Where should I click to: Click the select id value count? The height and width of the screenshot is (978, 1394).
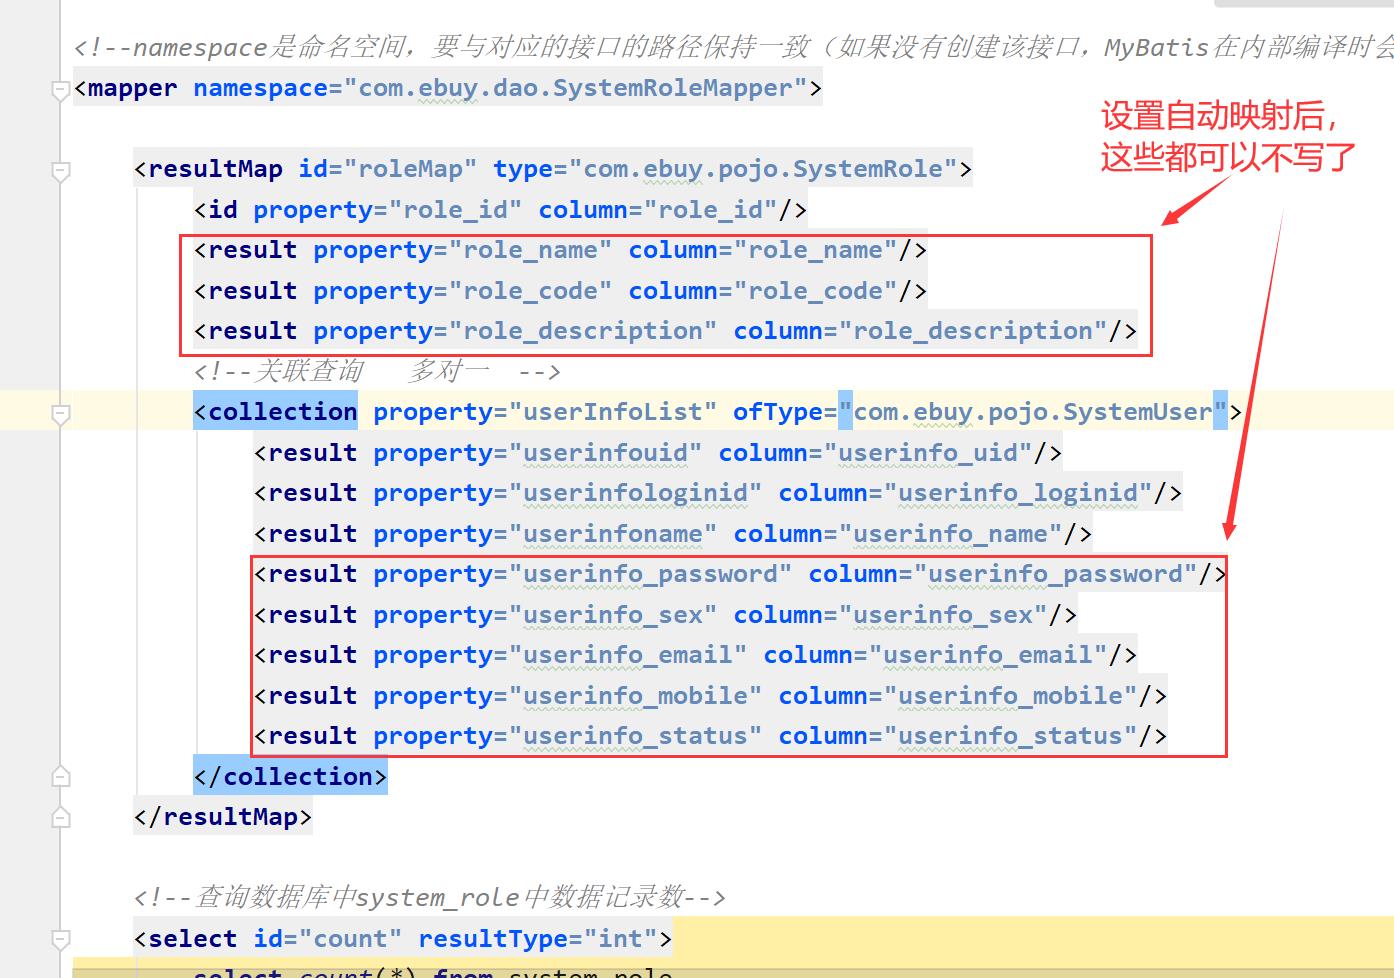click(350, 939)
